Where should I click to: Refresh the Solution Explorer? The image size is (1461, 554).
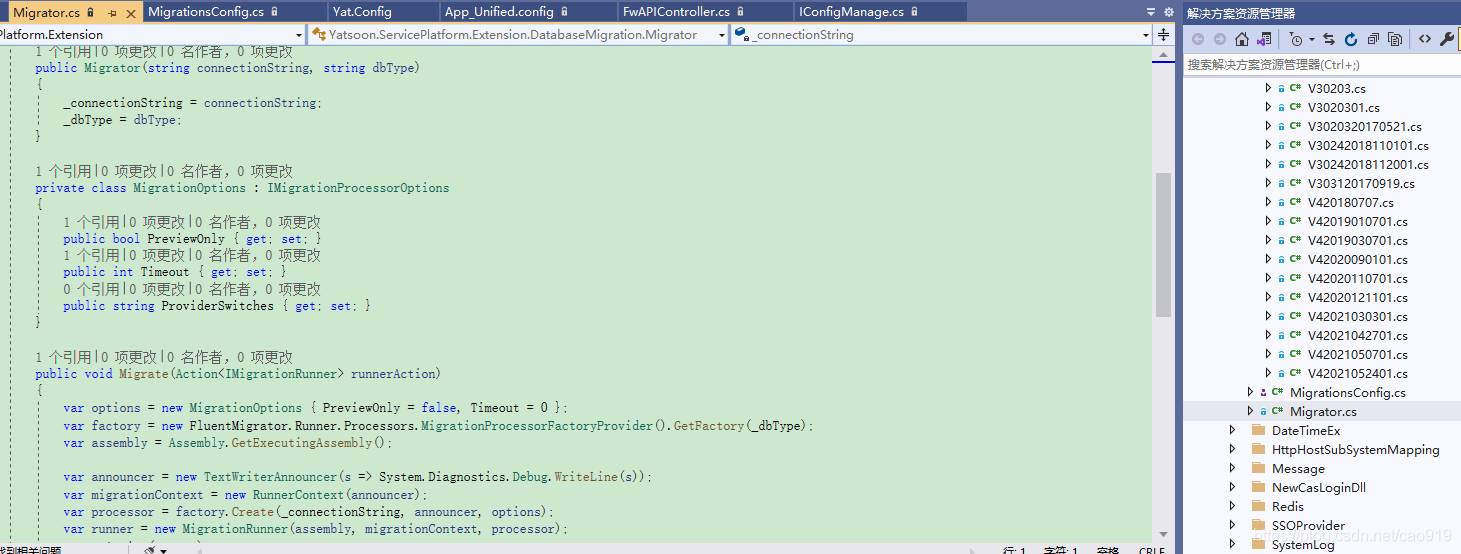point(1351,39)
